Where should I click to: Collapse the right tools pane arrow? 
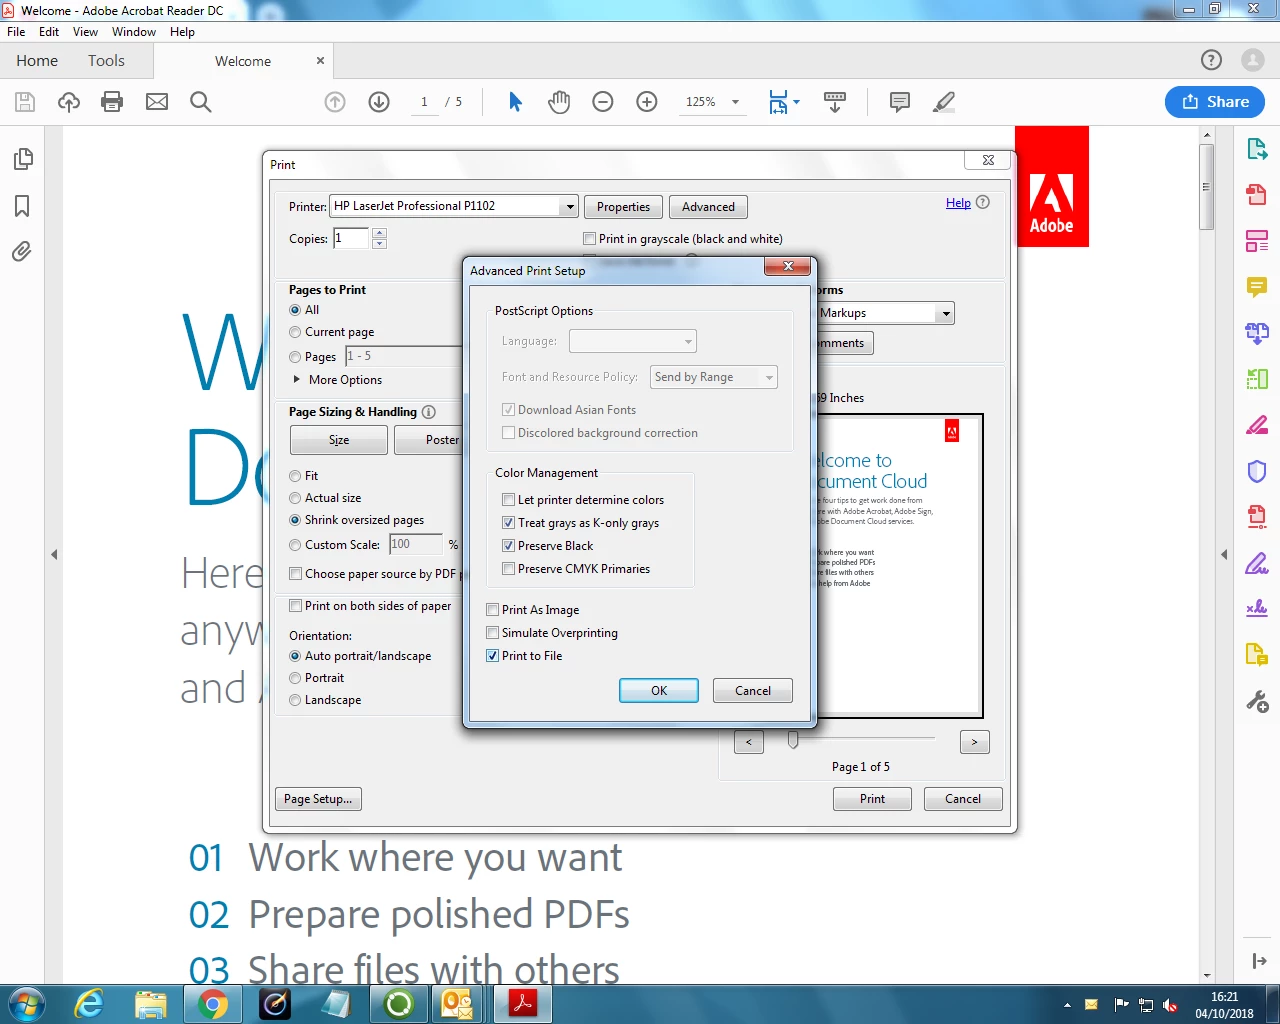click(x=1224, y=554)
